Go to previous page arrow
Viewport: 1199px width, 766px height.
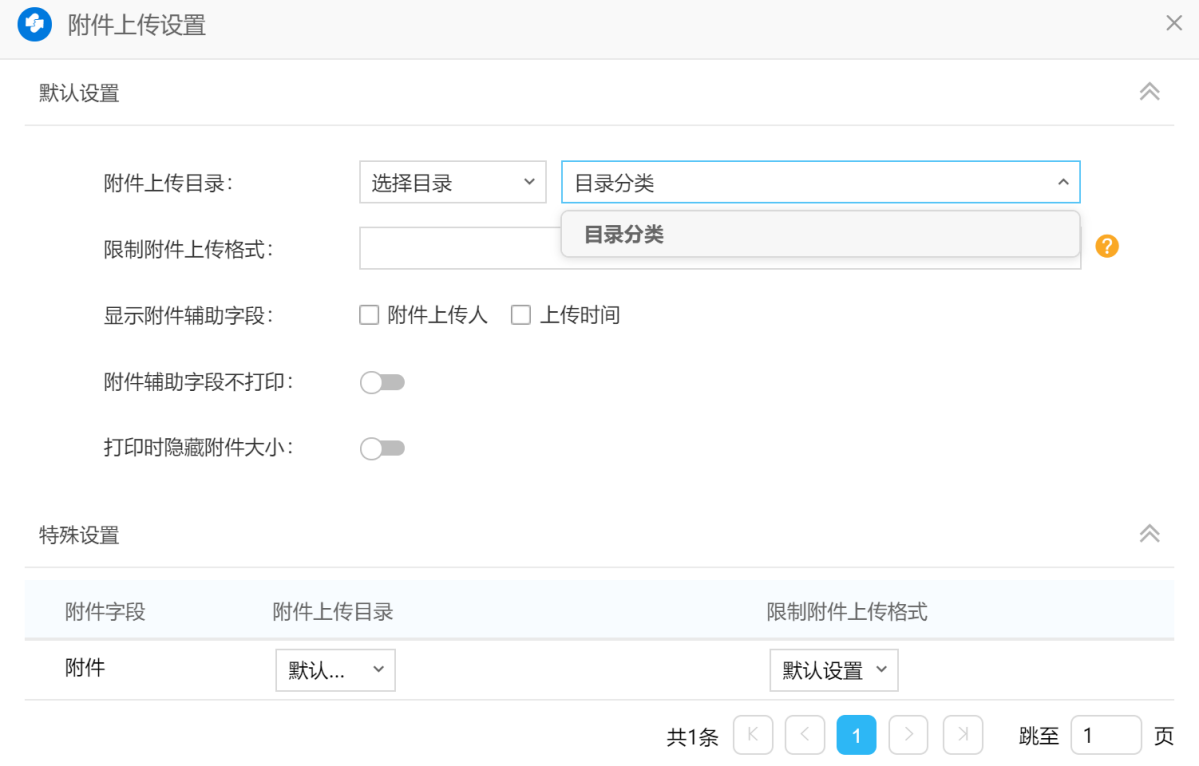click(x=805, y=736)
